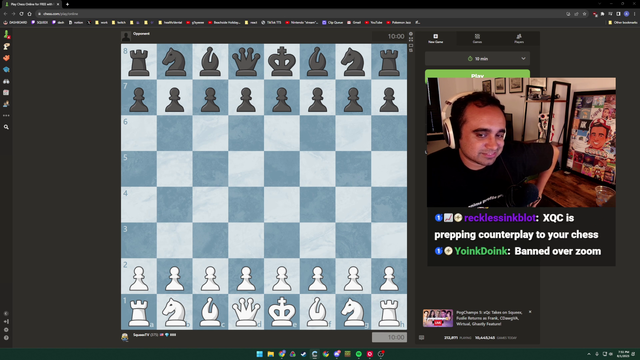Open the SqueexTV player avatar below board

tap(125, 337)
